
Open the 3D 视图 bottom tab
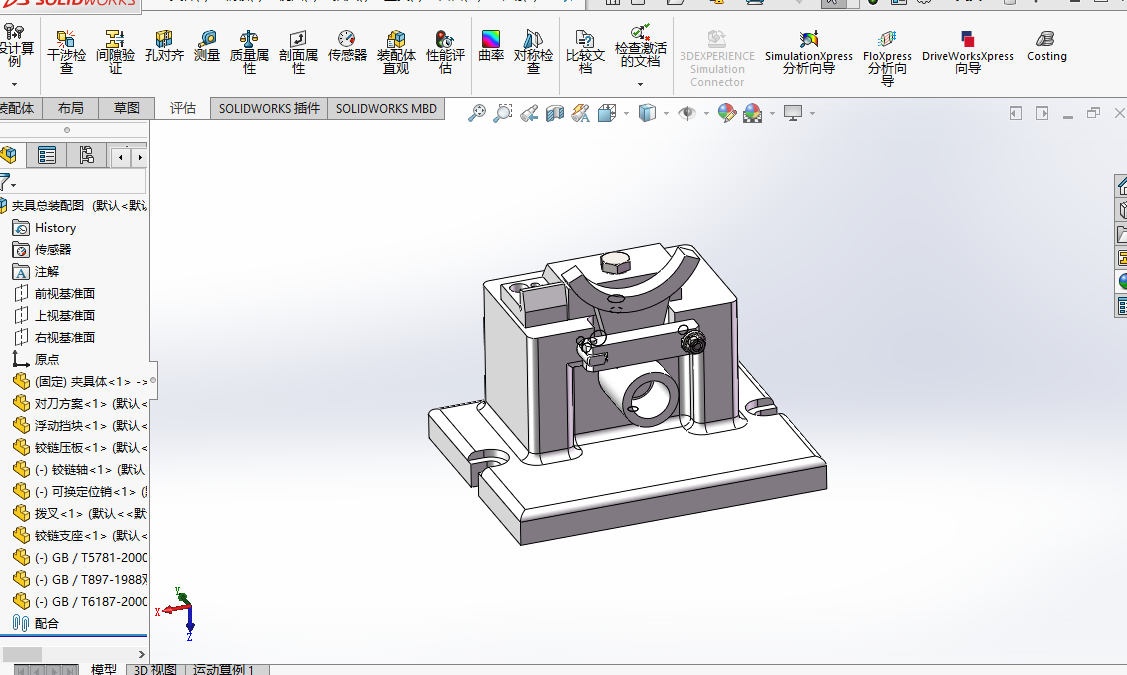click(155, 669)
